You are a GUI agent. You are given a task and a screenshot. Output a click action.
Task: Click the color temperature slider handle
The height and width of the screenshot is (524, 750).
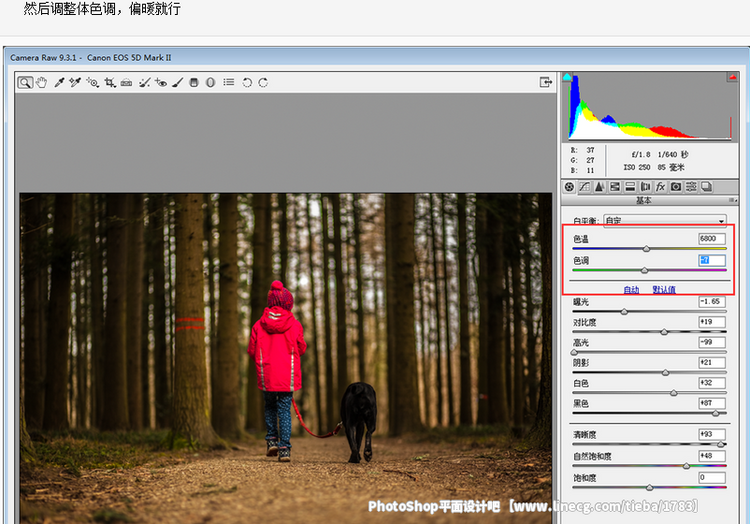coord(646,249)
